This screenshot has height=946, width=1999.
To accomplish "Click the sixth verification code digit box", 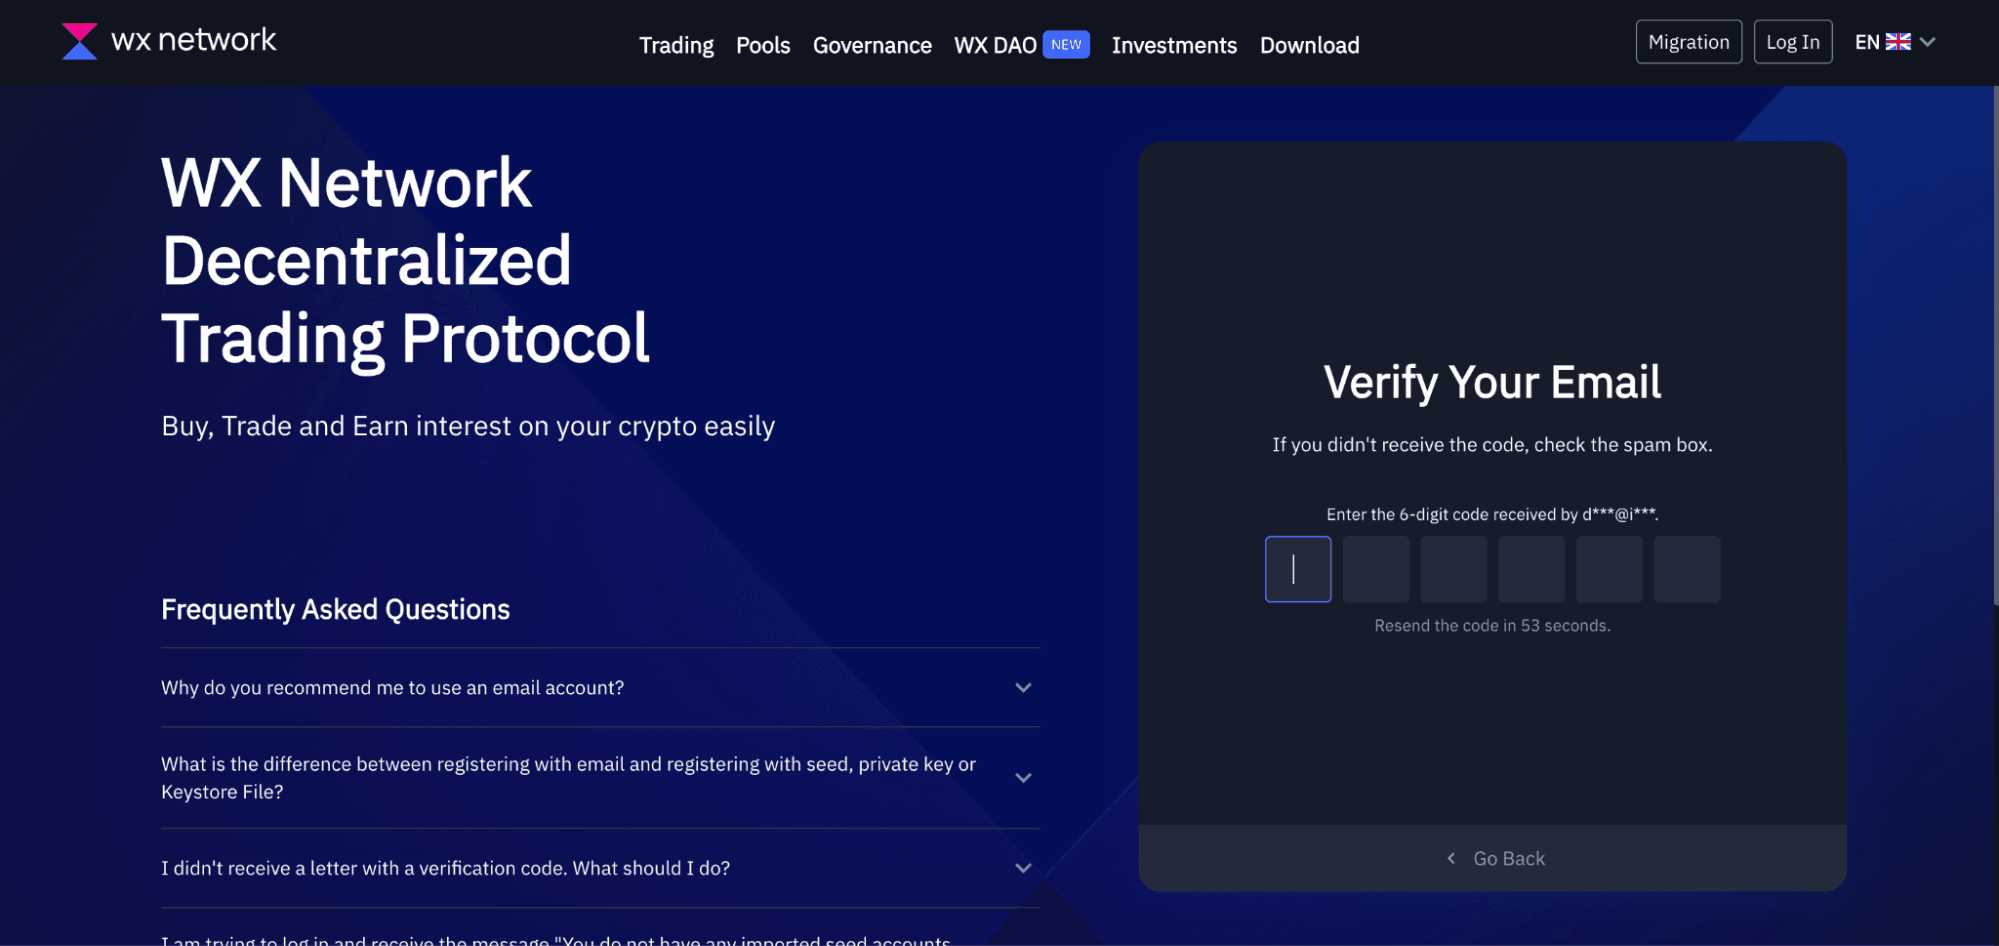I will 1687,569.
